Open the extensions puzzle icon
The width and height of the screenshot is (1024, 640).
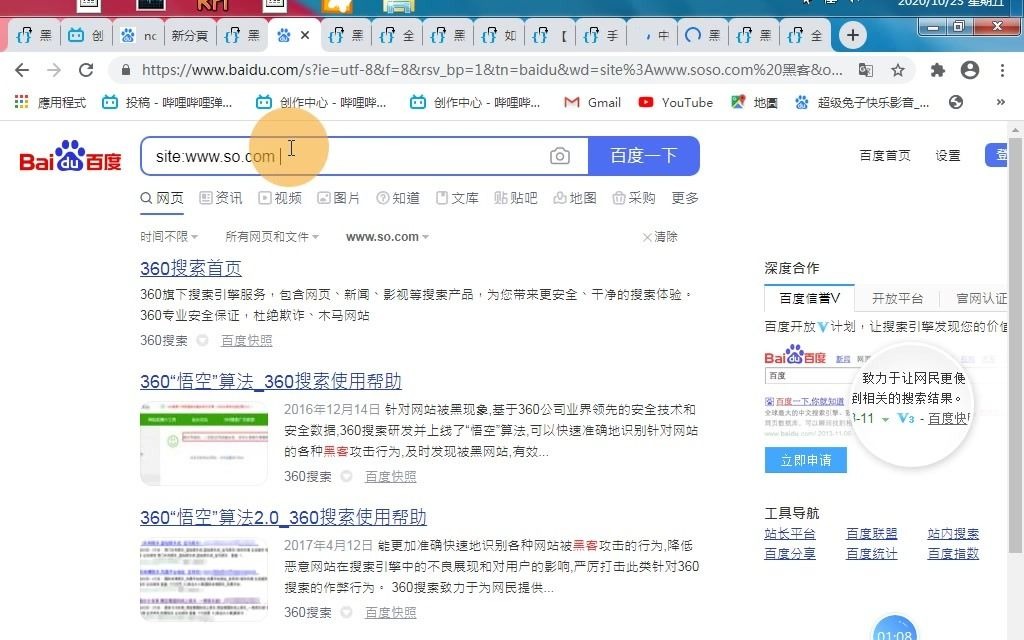pos(937,71)
